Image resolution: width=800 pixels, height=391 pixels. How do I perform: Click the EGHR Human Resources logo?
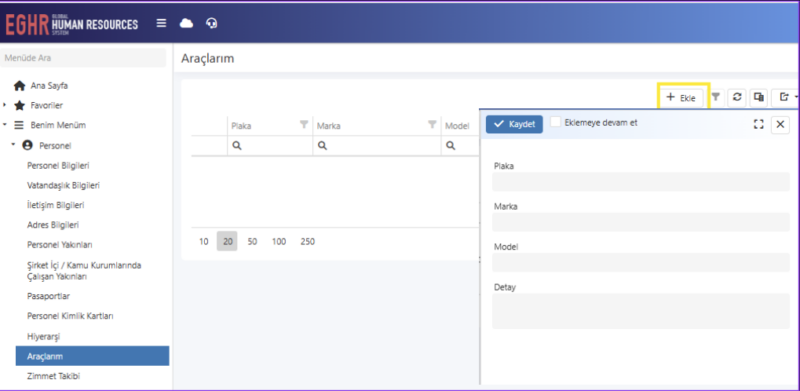click(x=71, y=25)
